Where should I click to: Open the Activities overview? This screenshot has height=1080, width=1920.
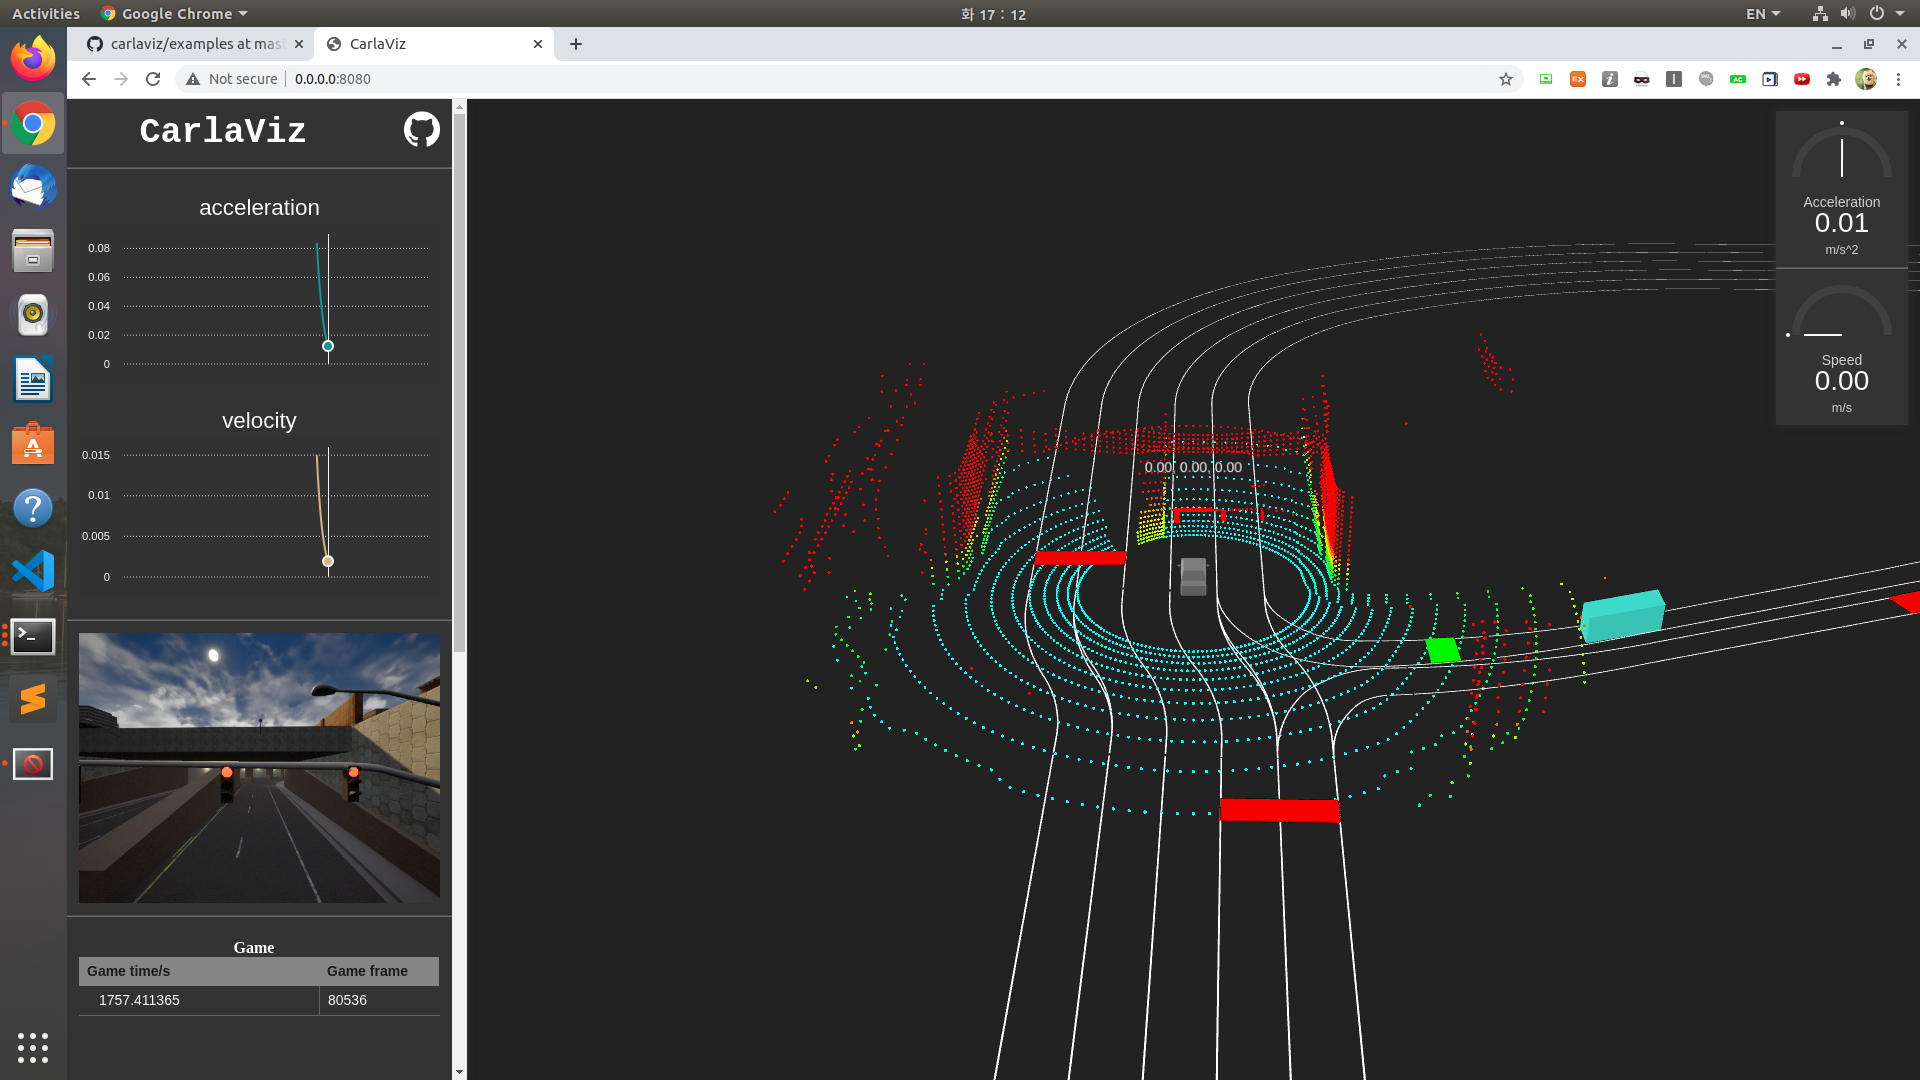[46, 14]
